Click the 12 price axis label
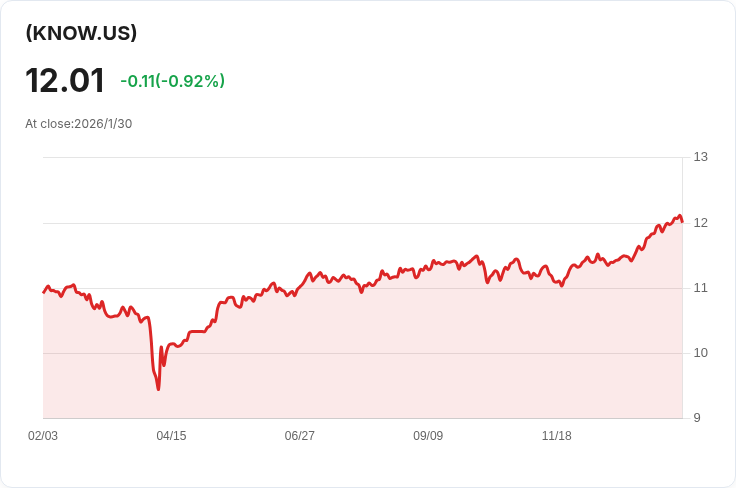Image resolution: width=736 pixels, height=488 pixels. [x=700, y=223]
